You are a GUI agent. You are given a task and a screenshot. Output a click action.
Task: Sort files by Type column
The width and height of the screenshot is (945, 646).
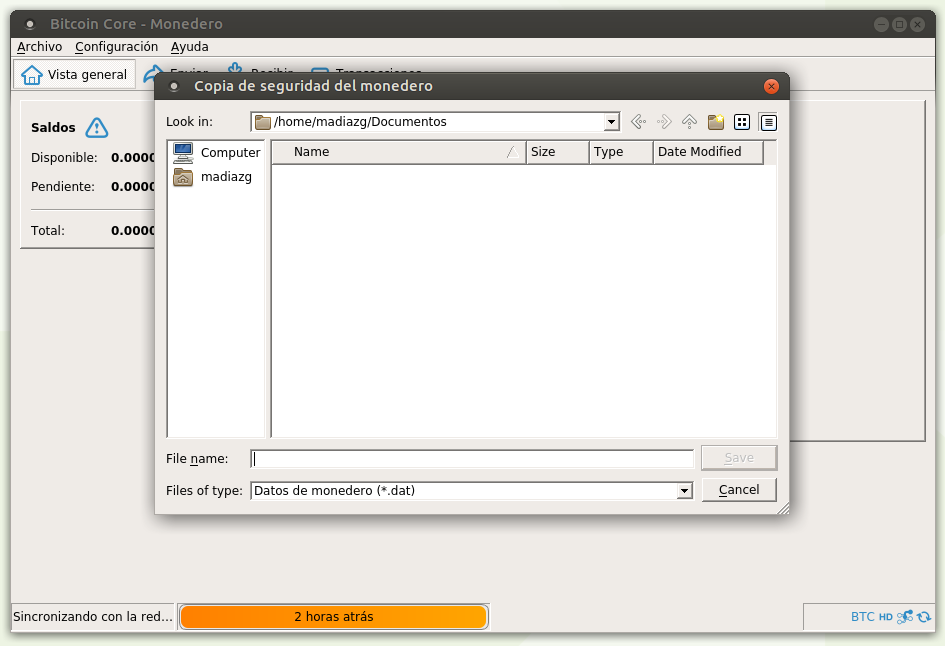tap(621, 152)
